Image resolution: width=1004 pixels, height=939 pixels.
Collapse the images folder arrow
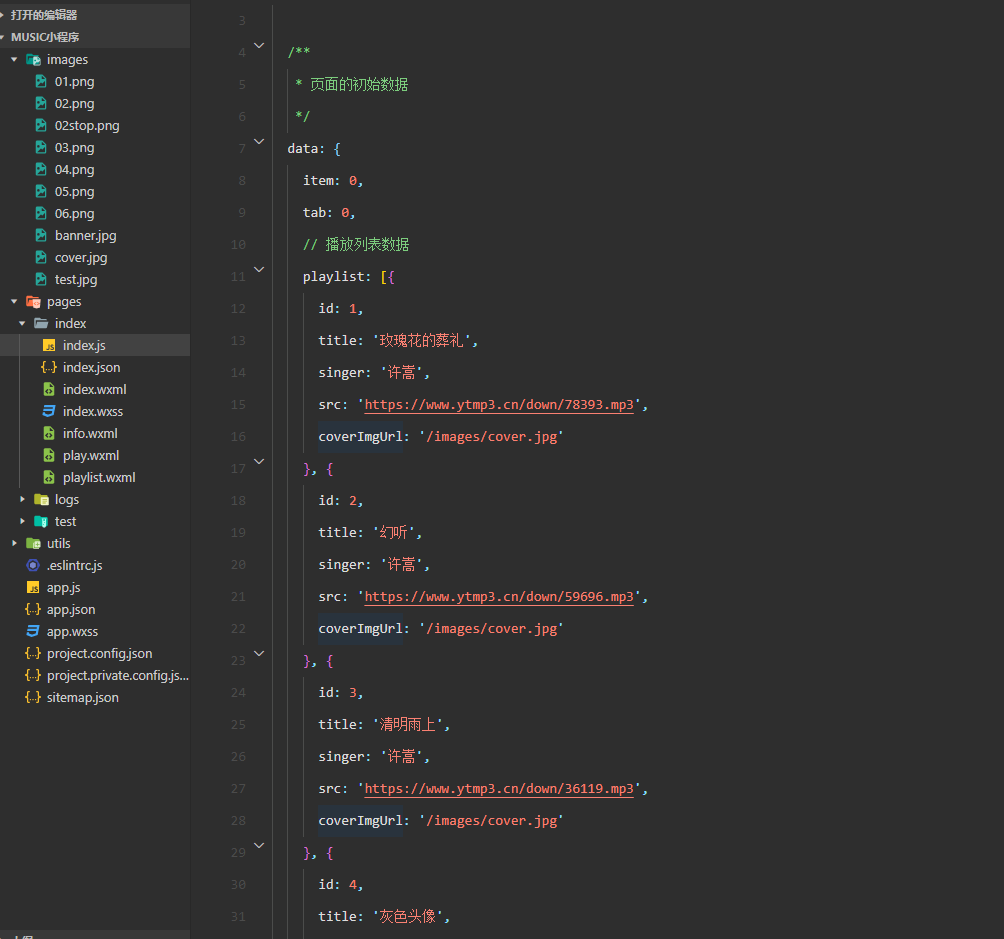tap(14, 60)
